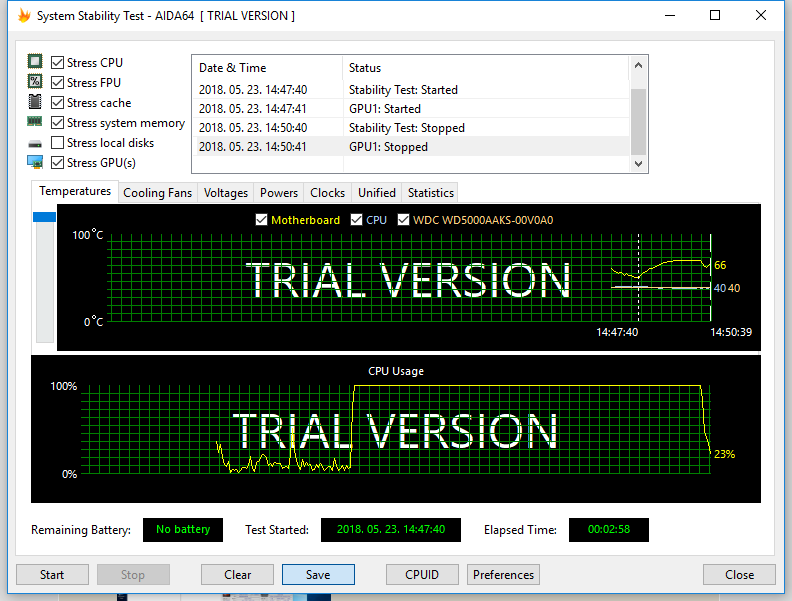Toggle the Motherboard temperature graph checkbox
Image resolution: width=792 pixels, height=601 pixels.
(261, 220)
